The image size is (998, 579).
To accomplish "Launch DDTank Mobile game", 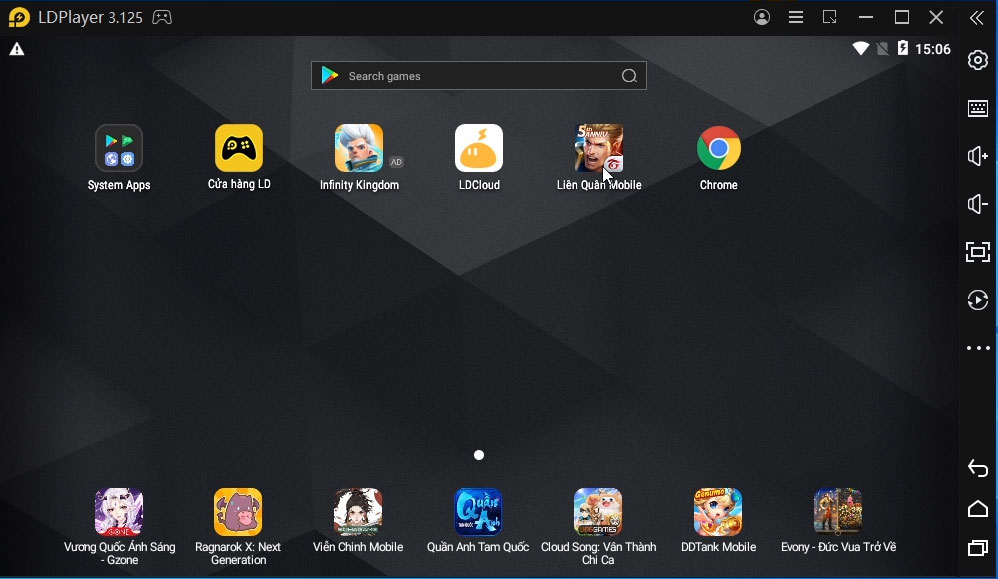I will click(718, 513).
